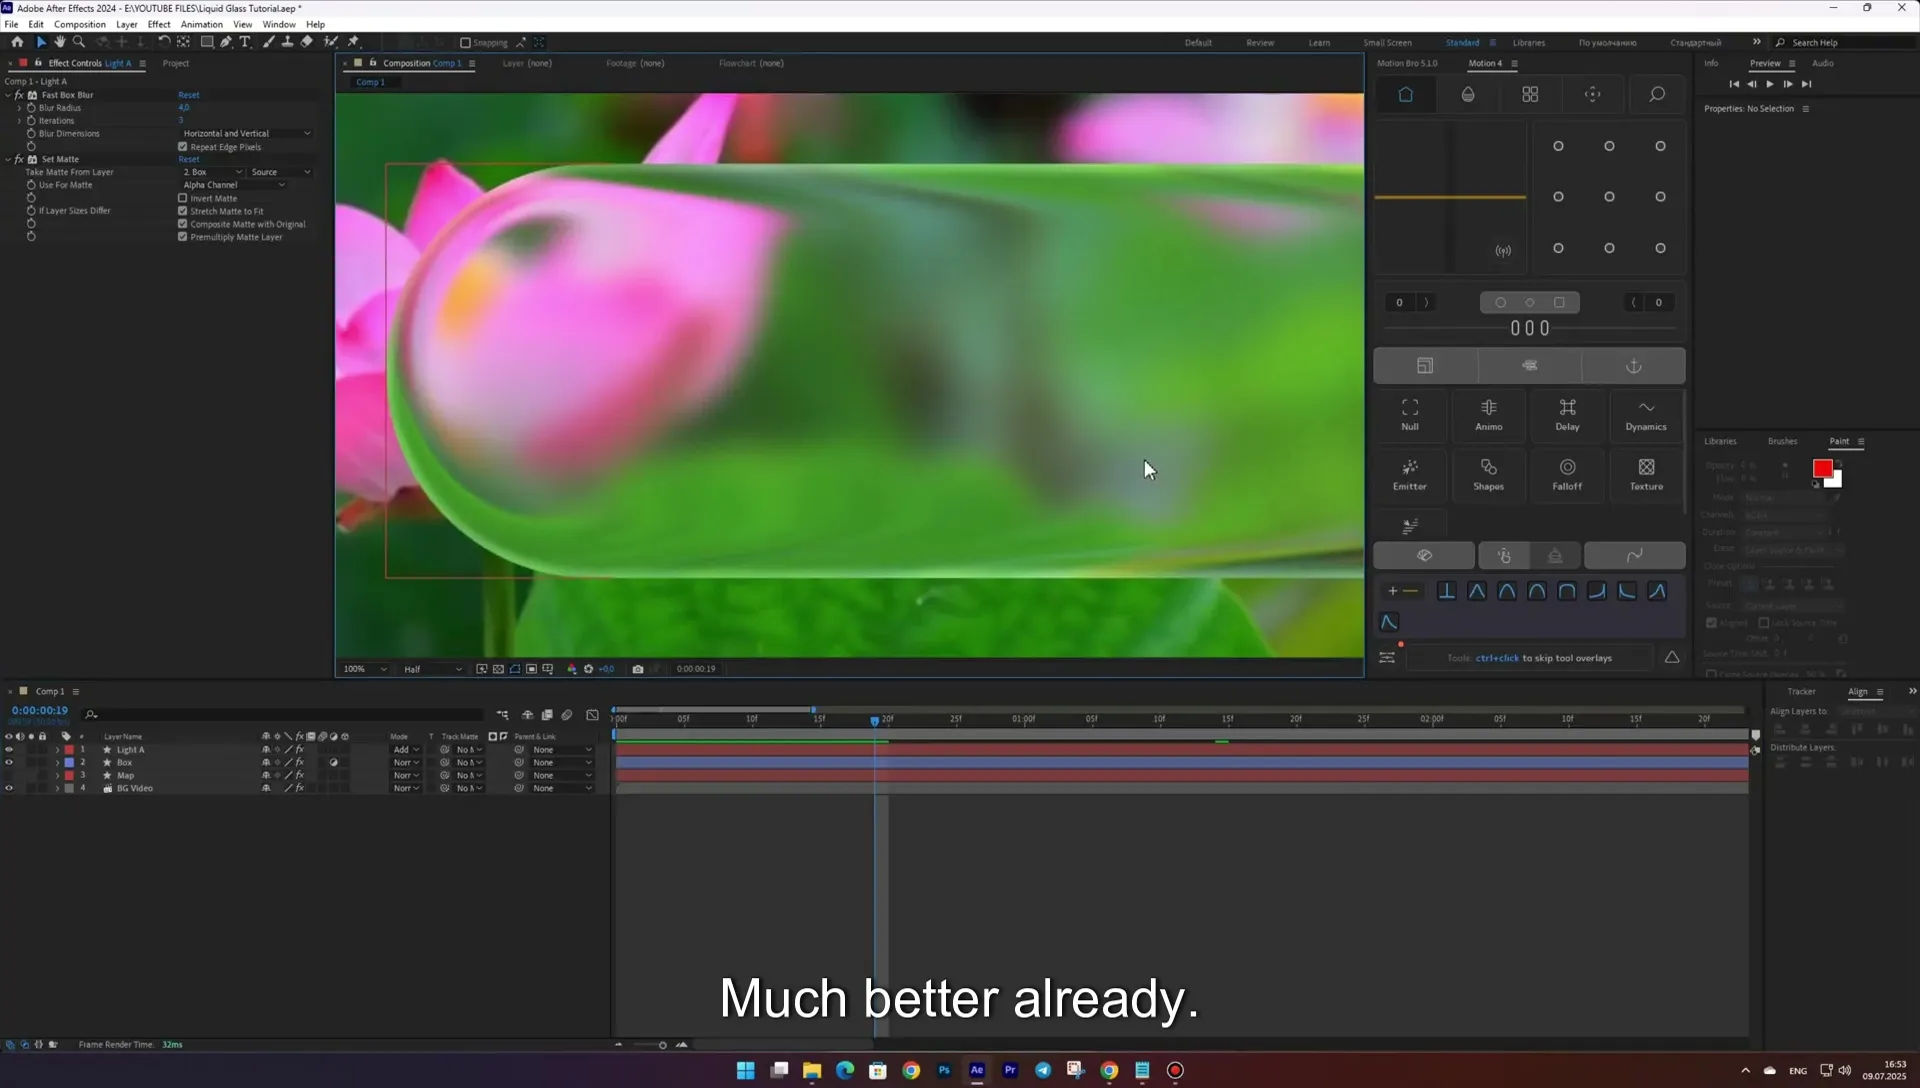Enable the Snapping checkbox in toolbar

click(465, 43)
